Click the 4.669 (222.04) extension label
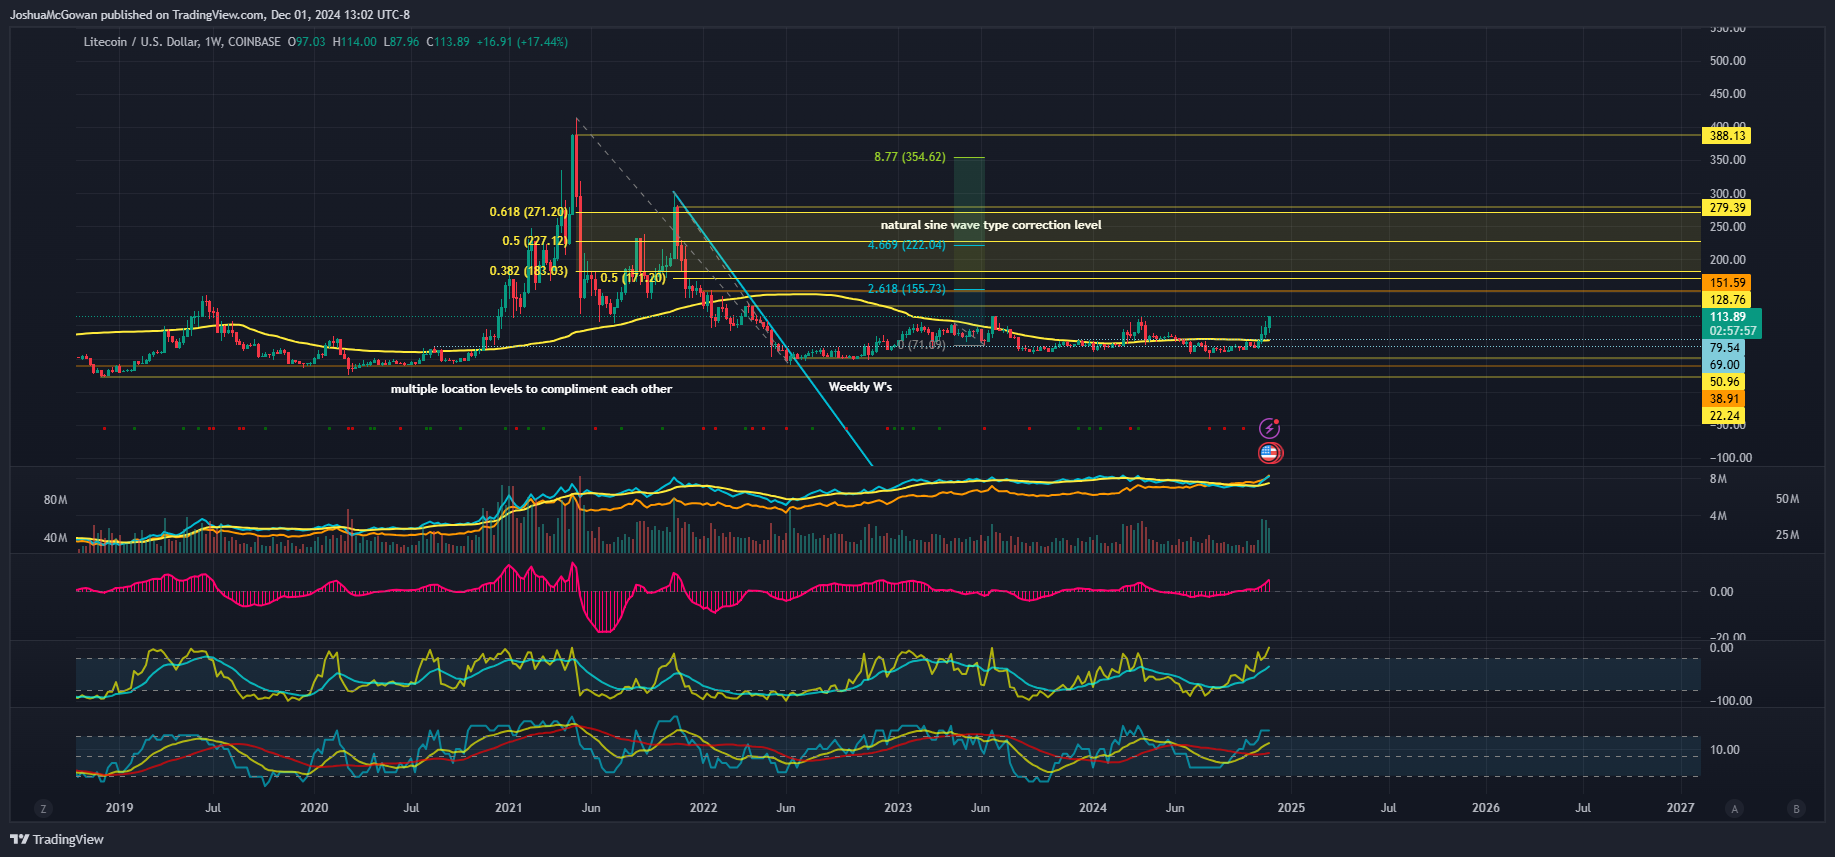1835x857 pixels. pyautogui.click(x=906, y=245)
